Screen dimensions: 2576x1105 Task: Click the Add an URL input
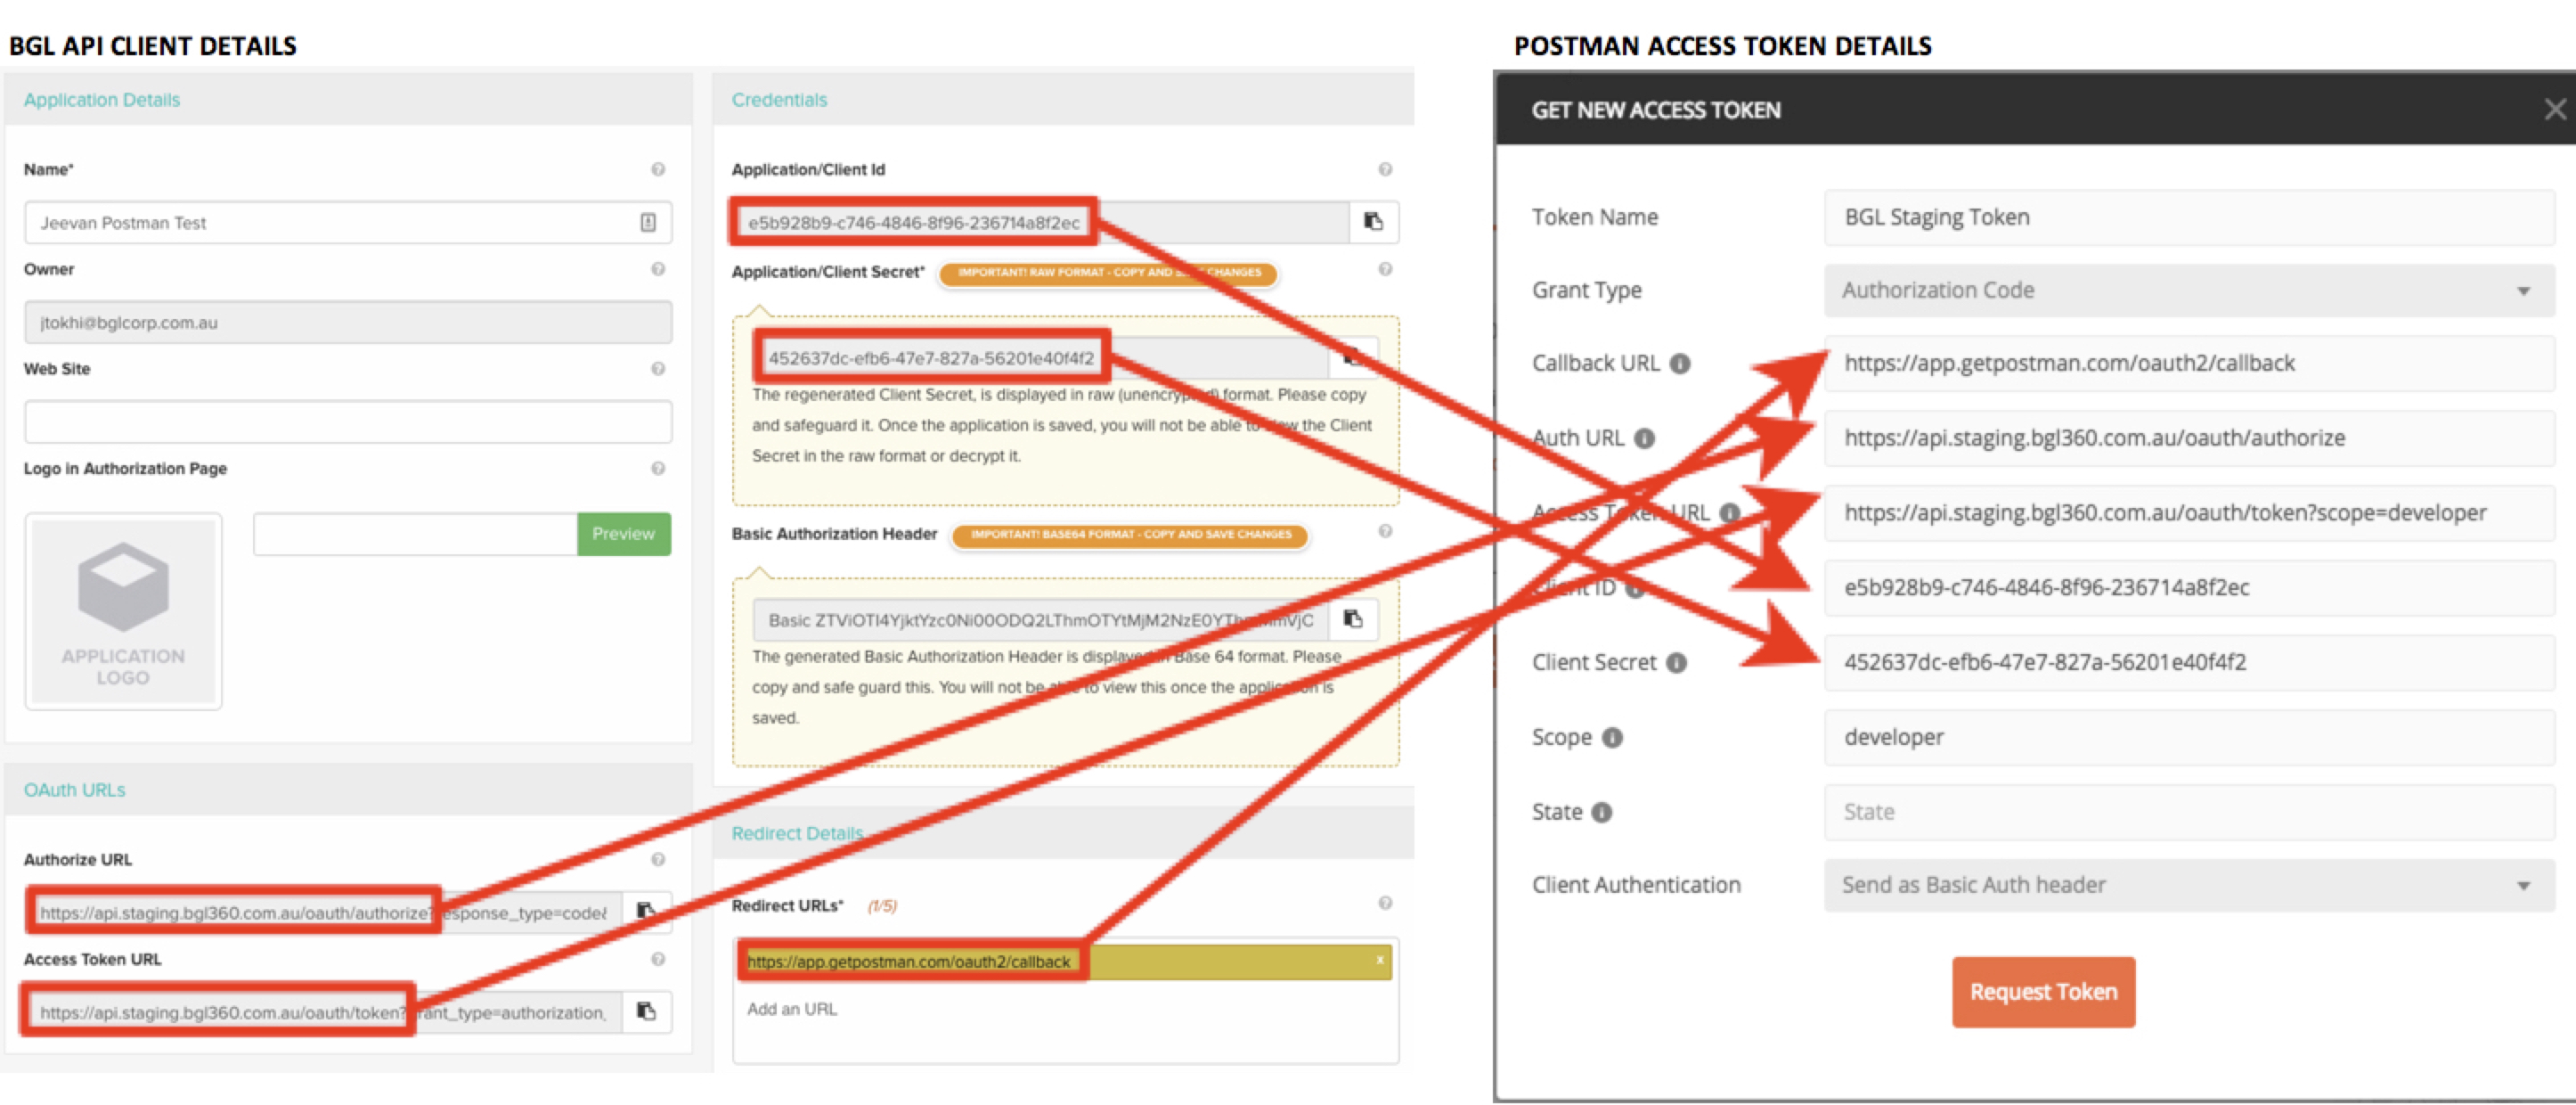click(x=1064, y=1009)
